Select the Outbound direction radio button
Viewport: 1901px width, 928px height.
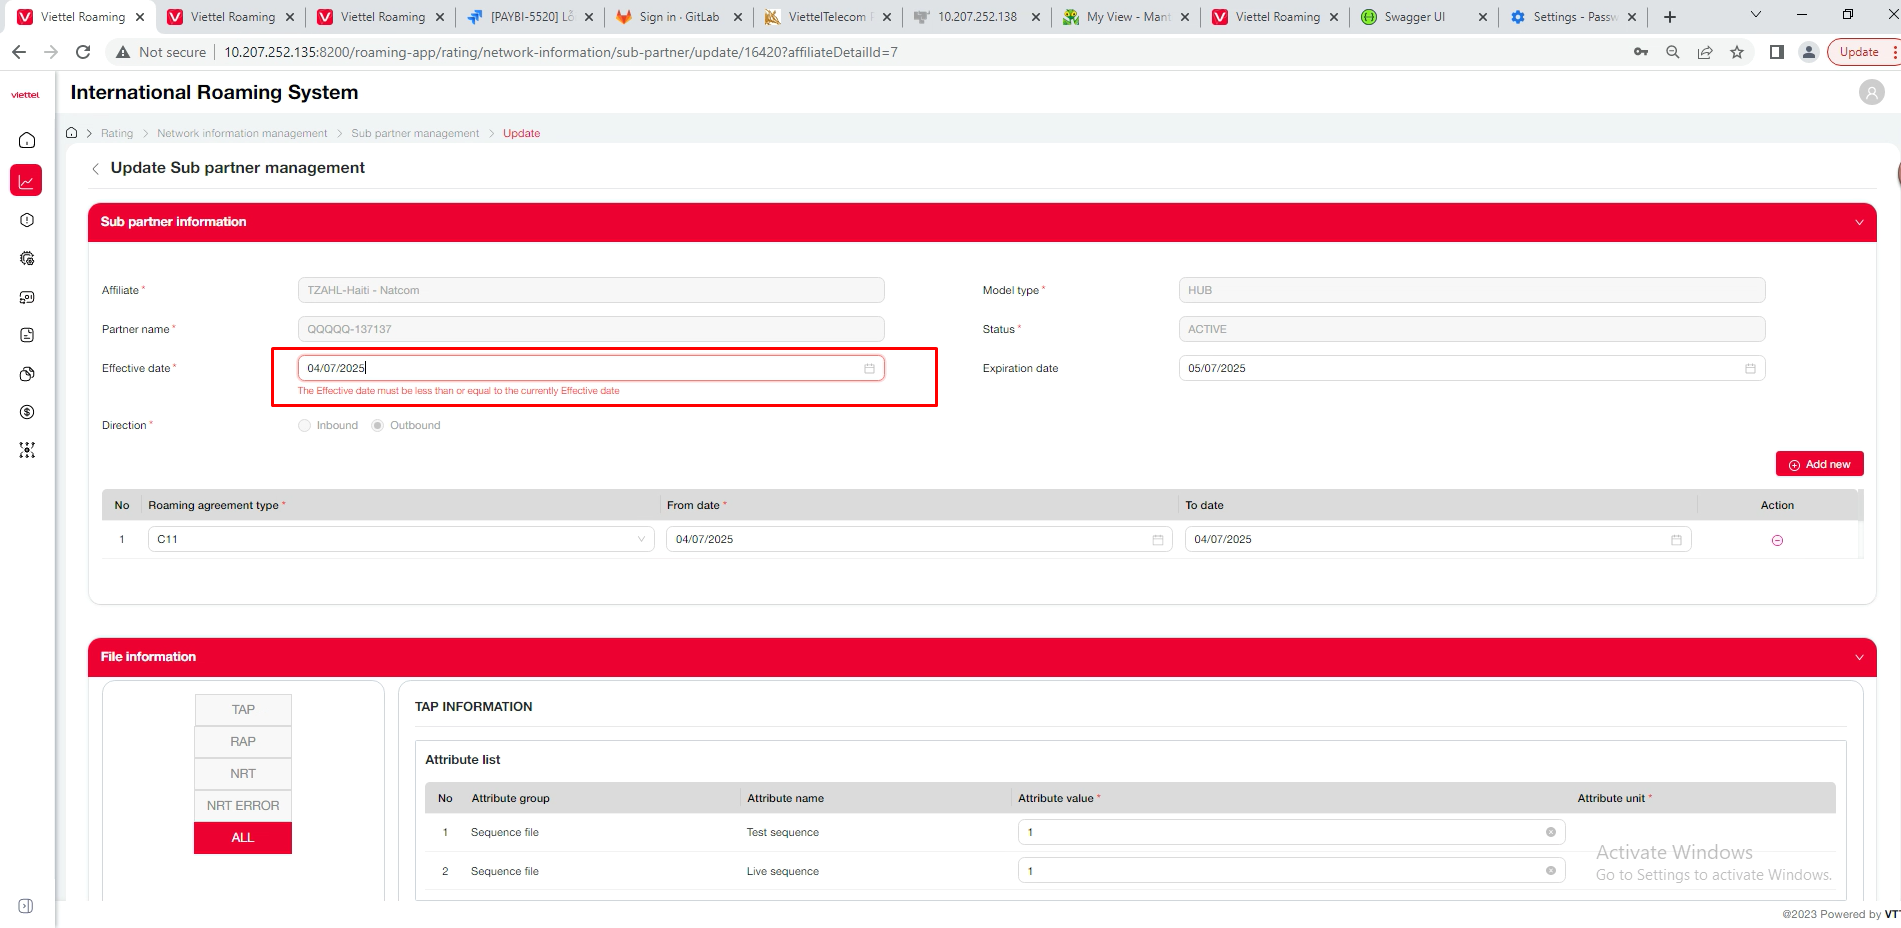tap(378, 426)
